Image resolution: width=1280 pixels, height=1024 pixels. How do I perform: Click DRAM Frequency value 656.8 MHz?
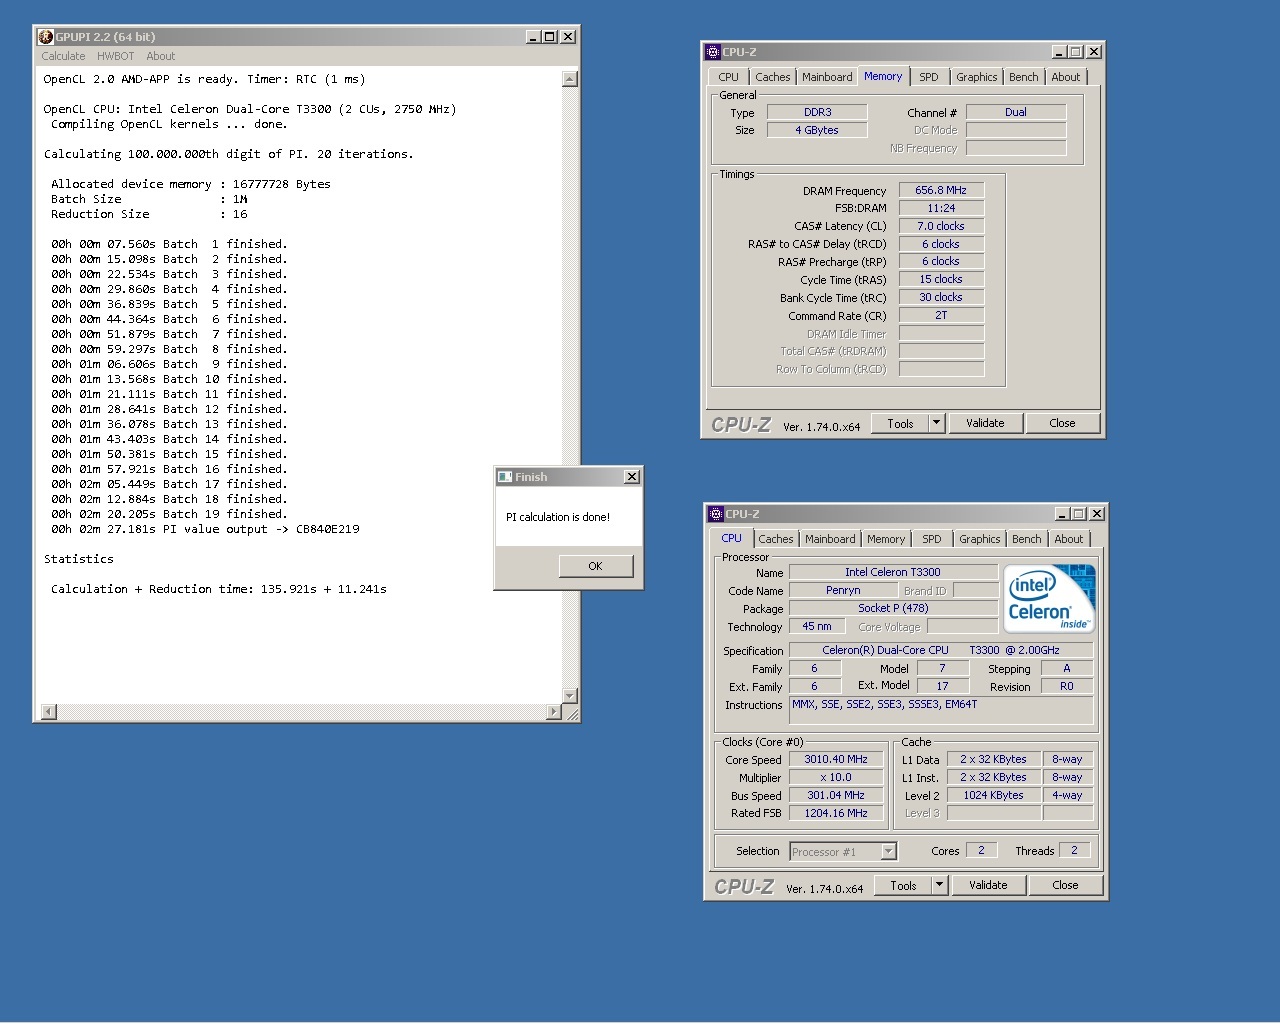click(x=941, y=190)
